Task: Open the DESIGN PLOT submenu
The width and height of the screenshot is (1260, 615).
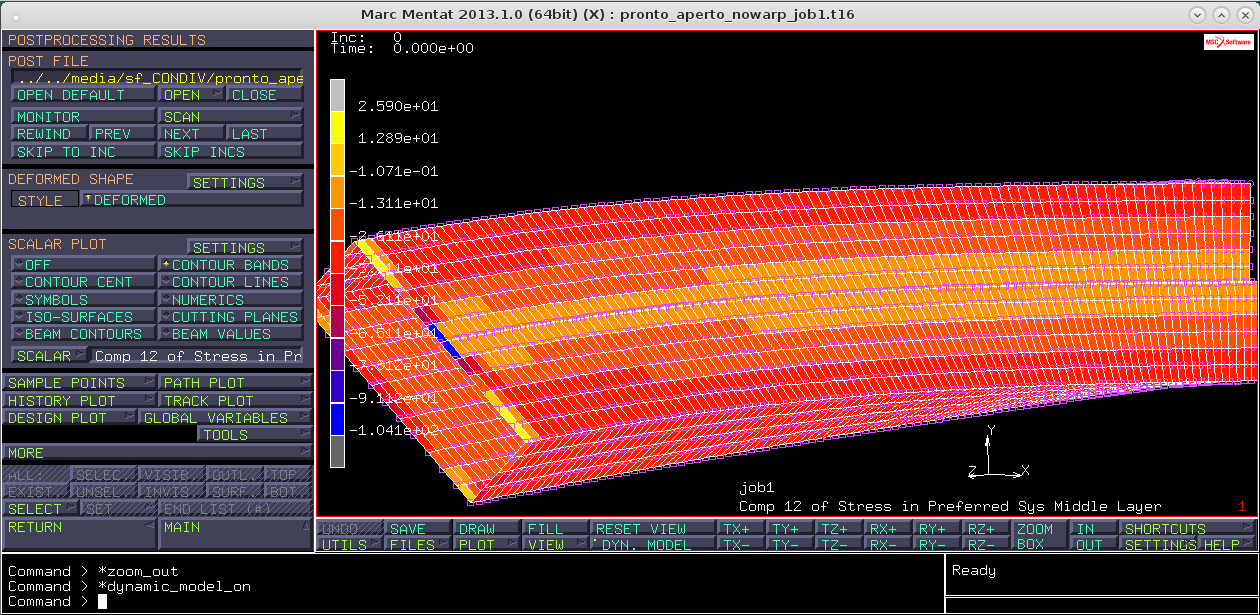Action: 70,417
